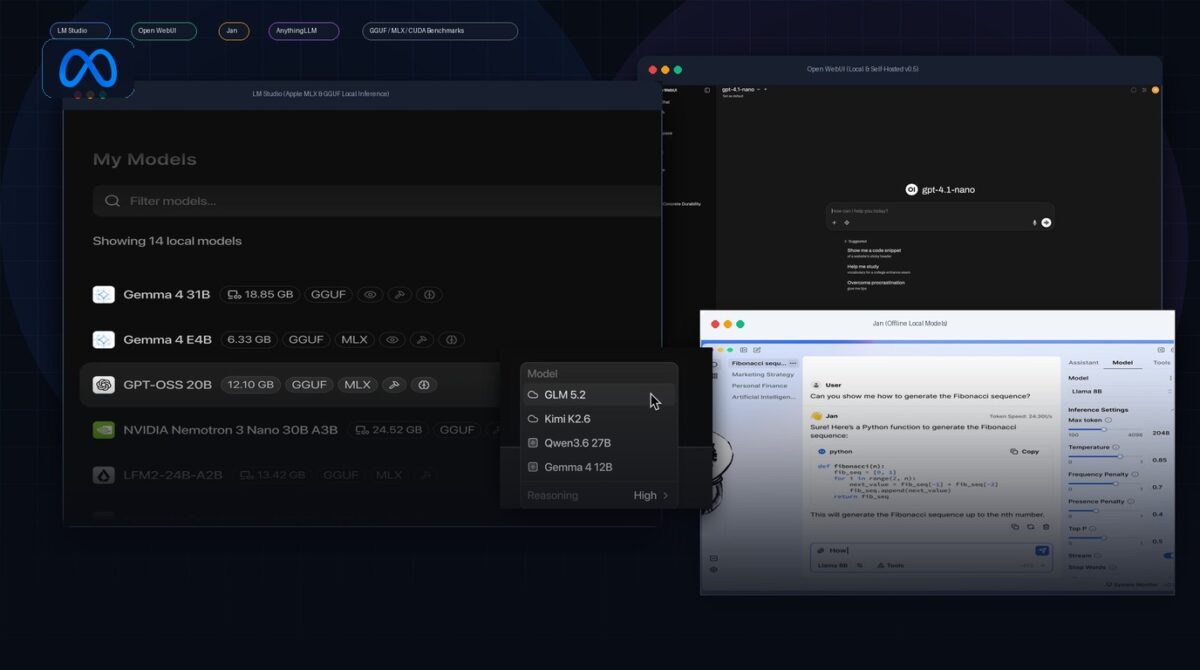This screenshot has width=1200, height=670.
Task: Click the OpenAI logo icon beside GPT-OSS 20B
Action: coord(104,385)
